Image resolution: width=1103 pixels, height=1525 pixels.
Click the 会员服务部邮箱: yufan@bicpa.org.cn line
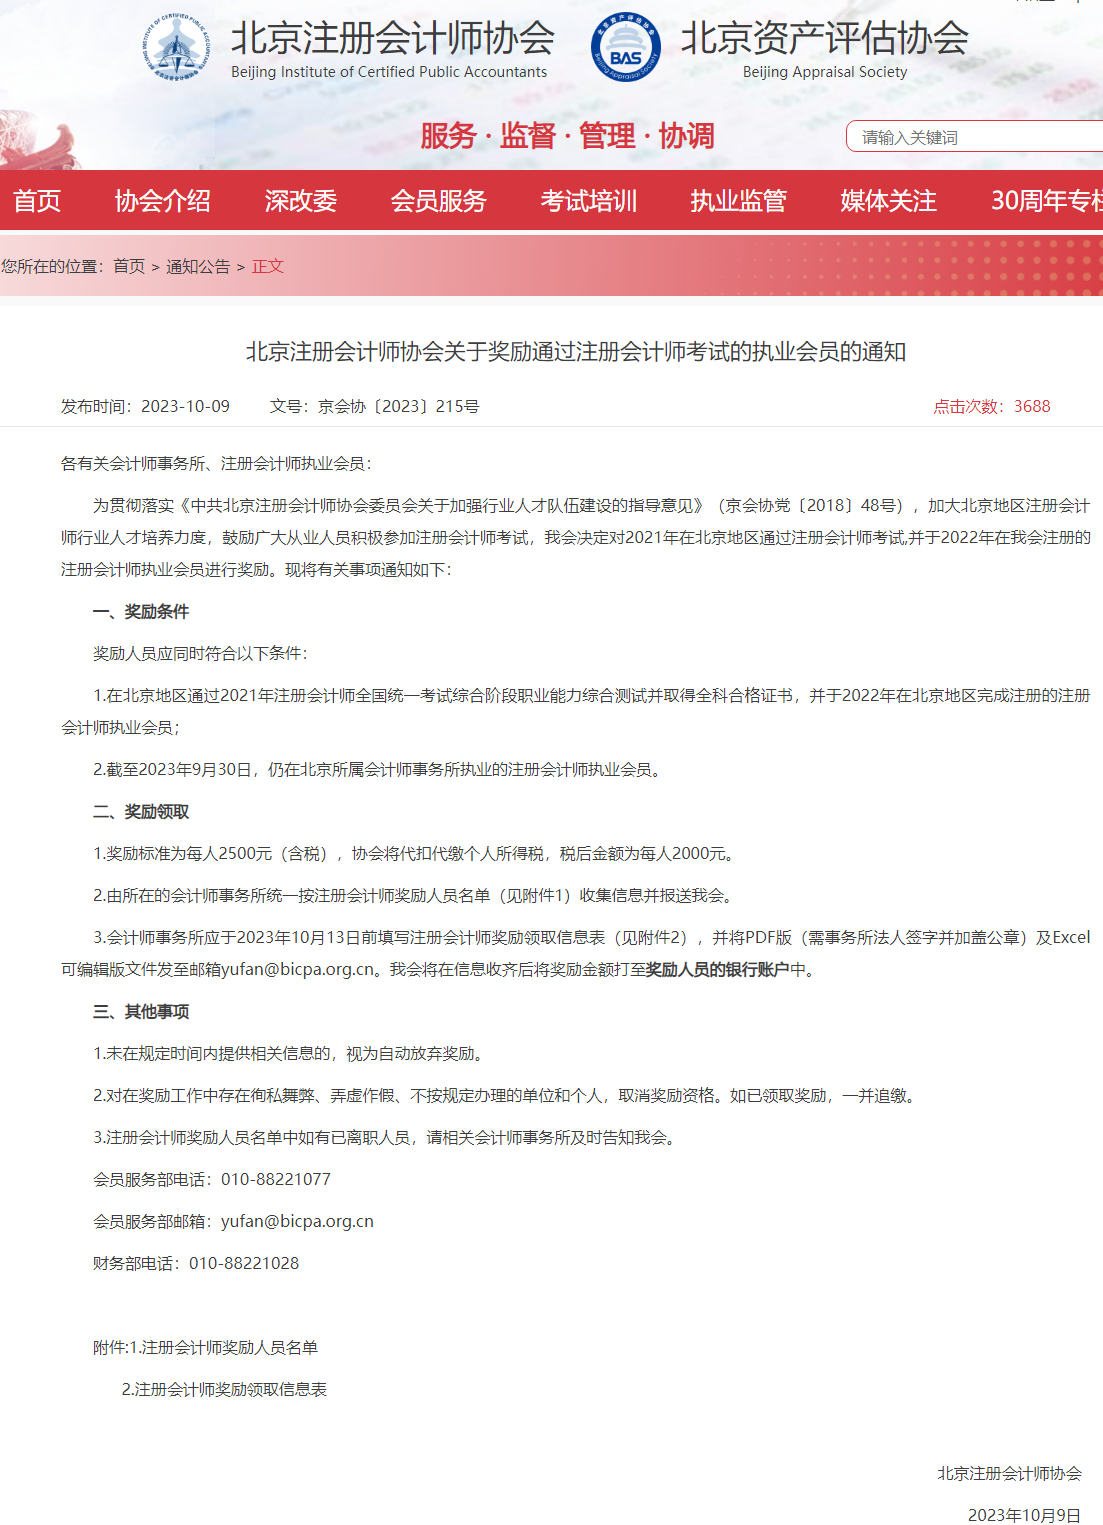coord(233,1222)
